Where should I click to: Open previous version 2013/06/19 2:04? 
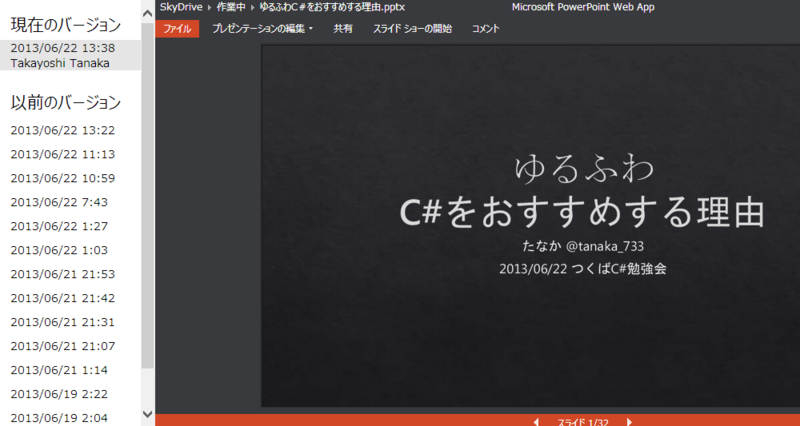[59, 418]
